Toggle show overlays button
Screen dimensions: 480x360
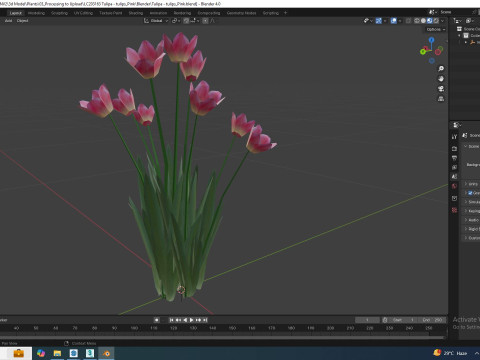point(394,21)
